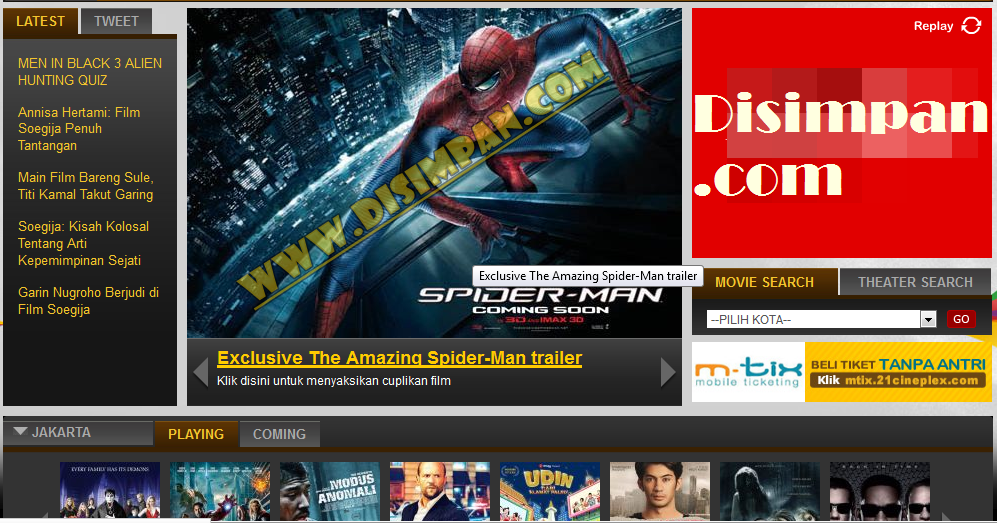Open the poster of man in suit

[440, 491]
